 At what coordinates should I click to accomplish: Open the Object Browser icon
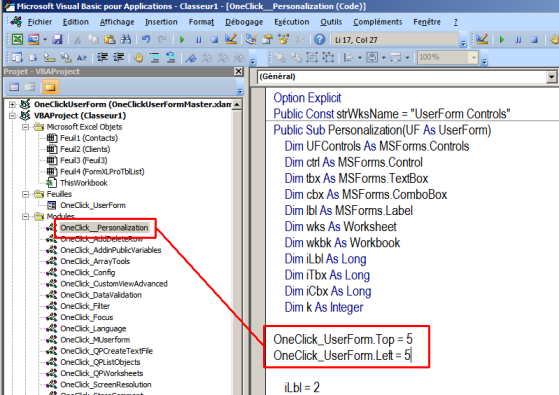tap(283, 39)
